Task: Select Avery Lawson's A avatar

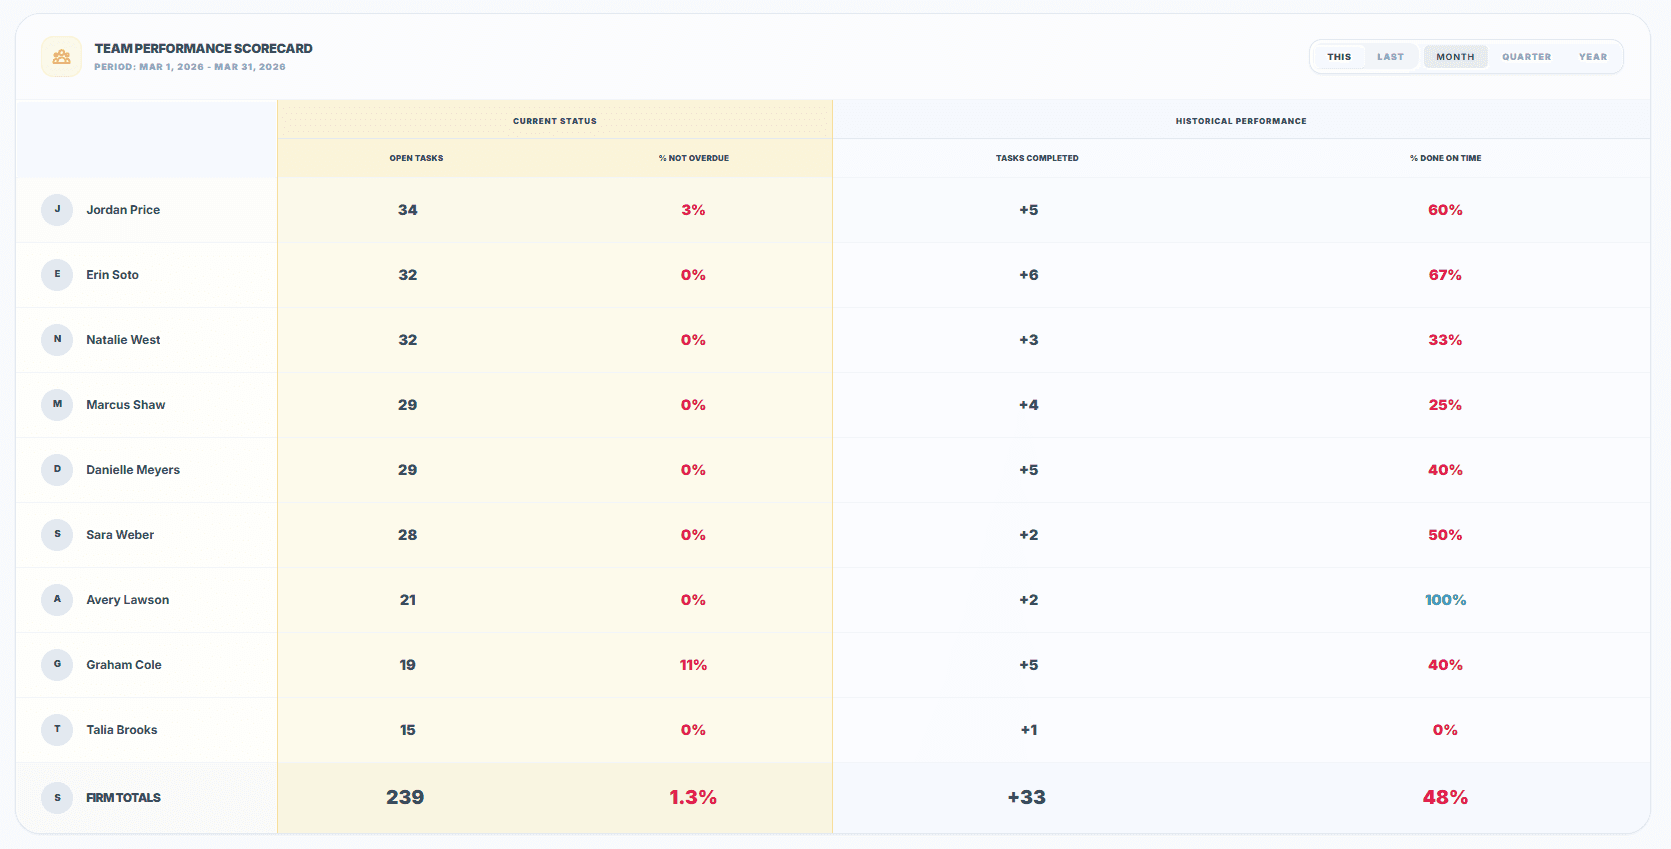Action: tap(57, 600)
